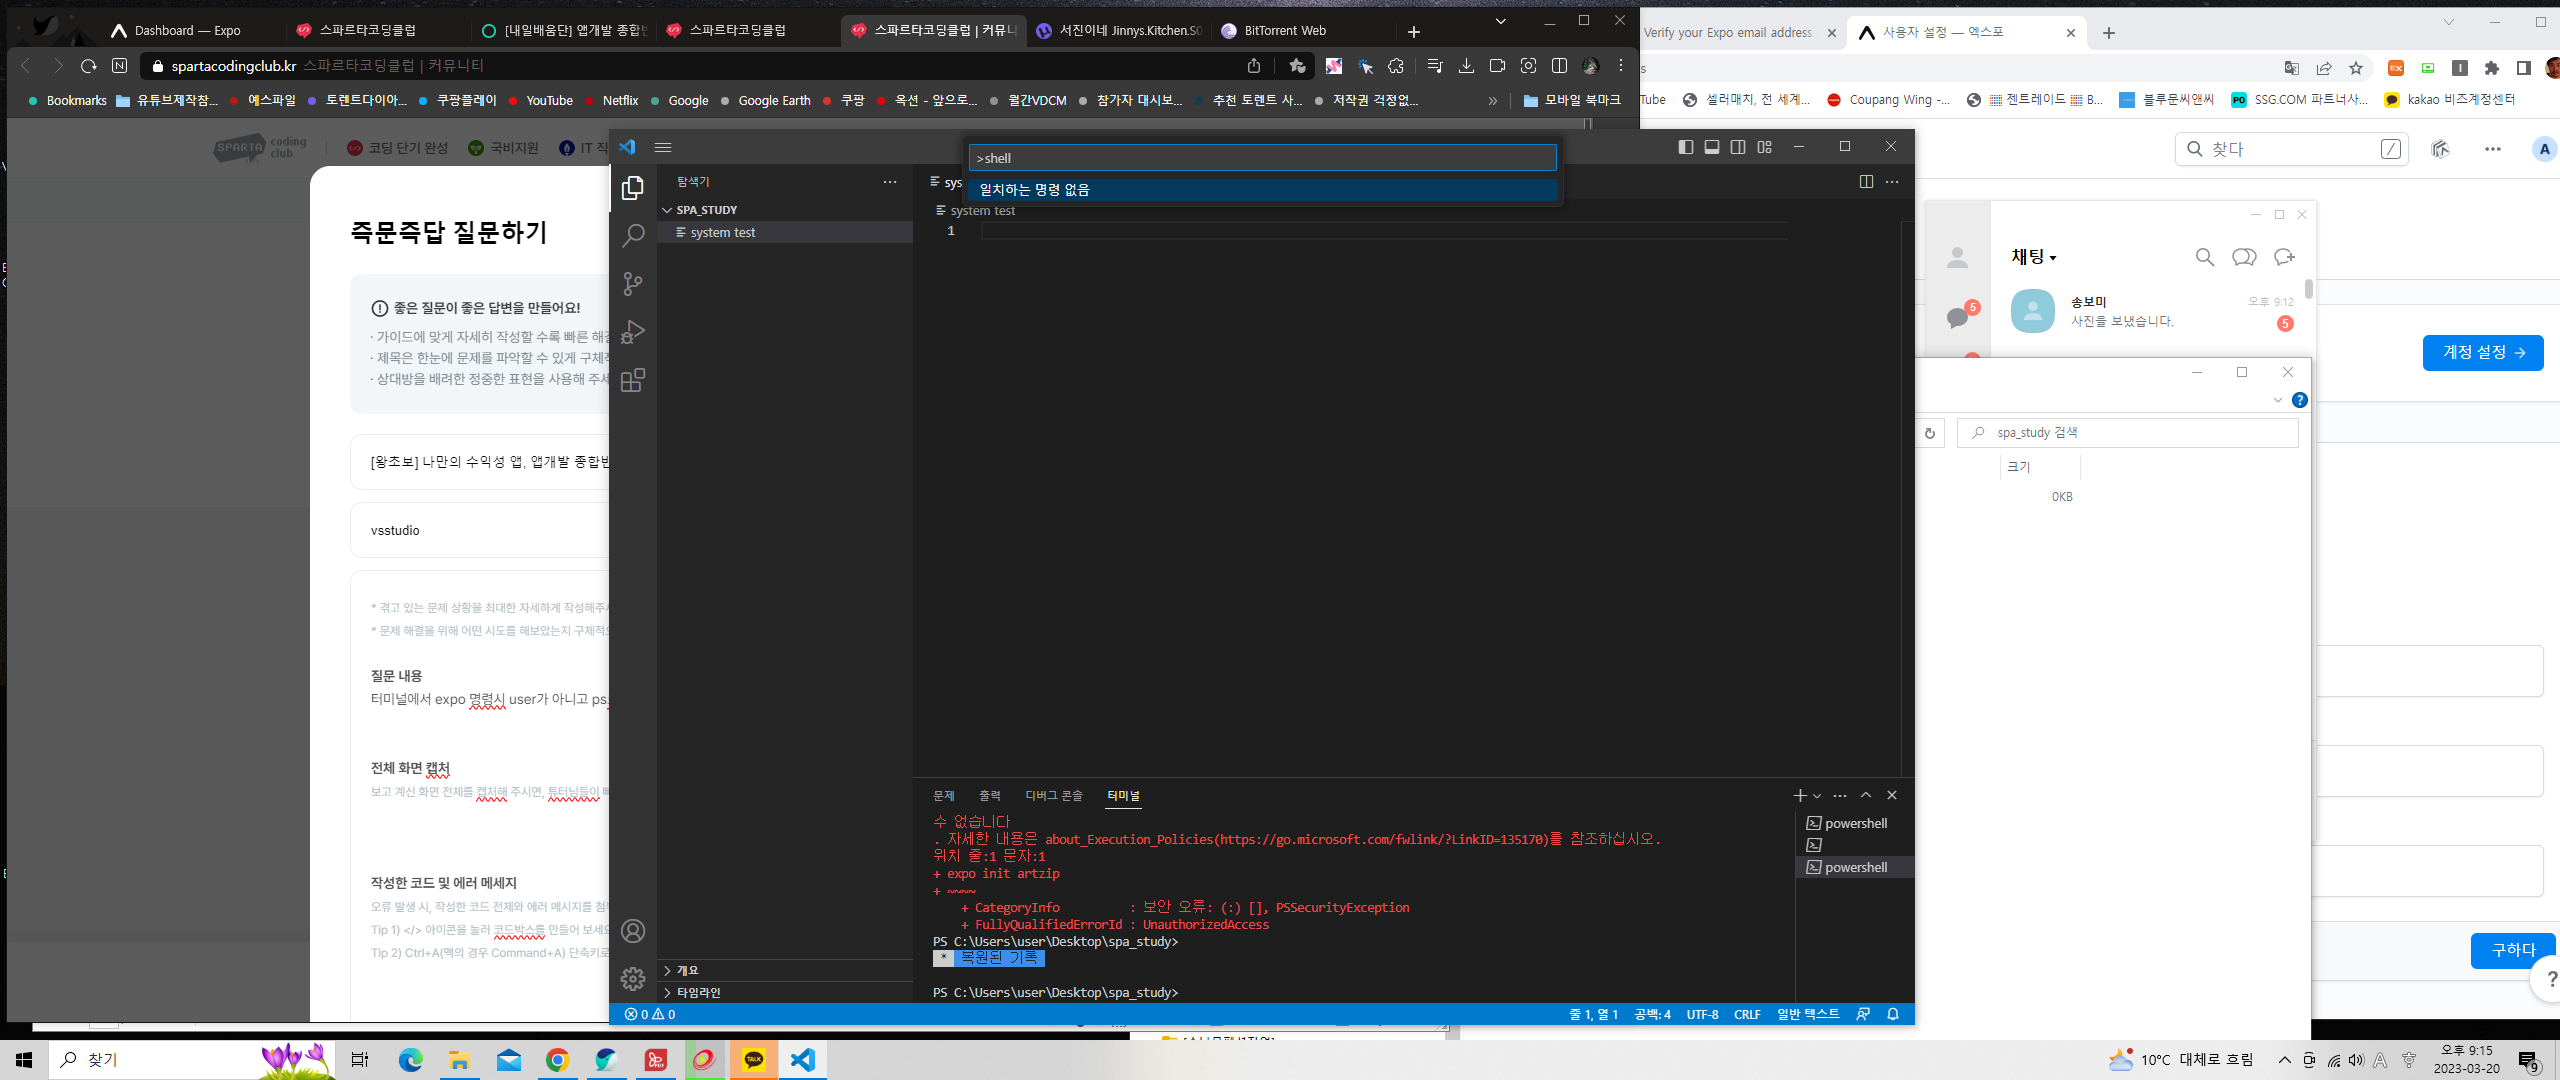
Task: Change language mode 일반 텍스트 in status bar
Action: (1808, 1014)
